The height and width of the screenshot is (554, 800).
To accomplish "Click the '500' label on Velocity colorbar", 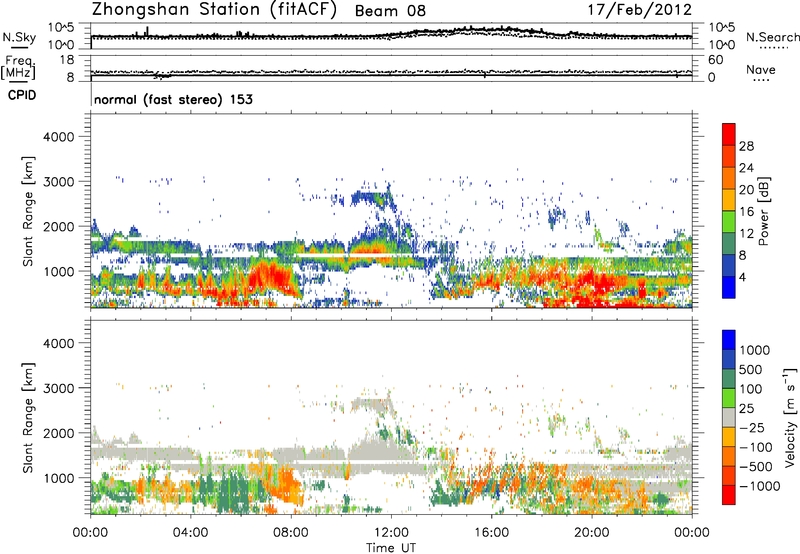I will [x=751, y=369].
